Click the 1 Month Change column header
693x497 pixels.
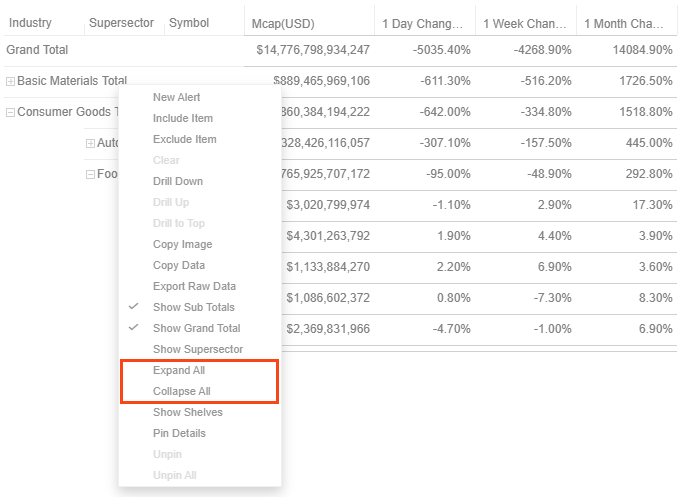point(628,23)
